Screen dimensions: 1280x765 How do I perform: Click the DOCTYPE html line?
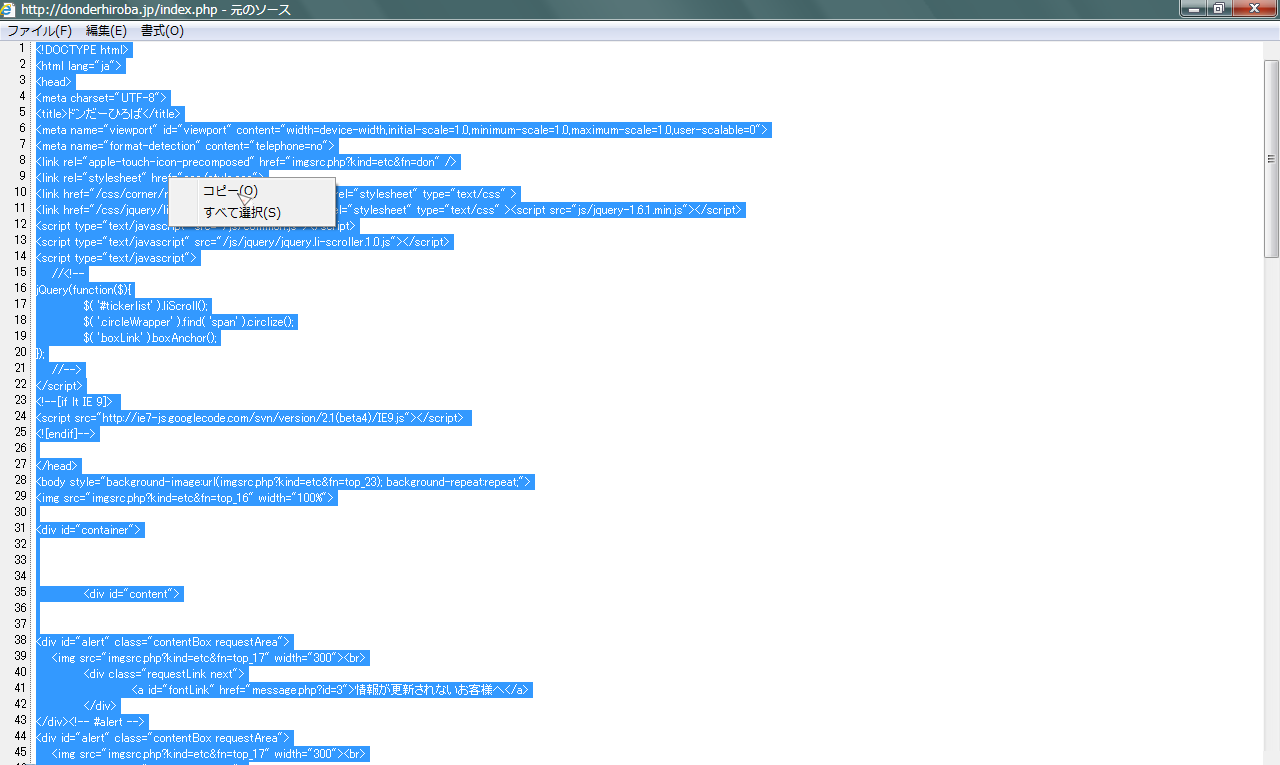83,50
